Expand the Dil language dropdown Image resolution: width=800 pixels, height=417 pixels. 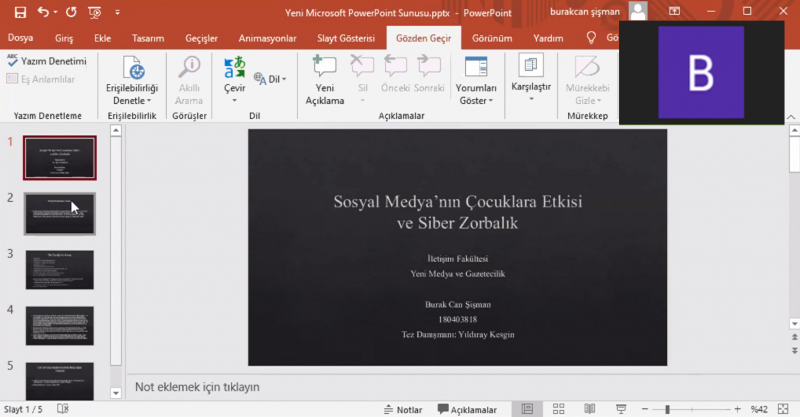[271, 79]
